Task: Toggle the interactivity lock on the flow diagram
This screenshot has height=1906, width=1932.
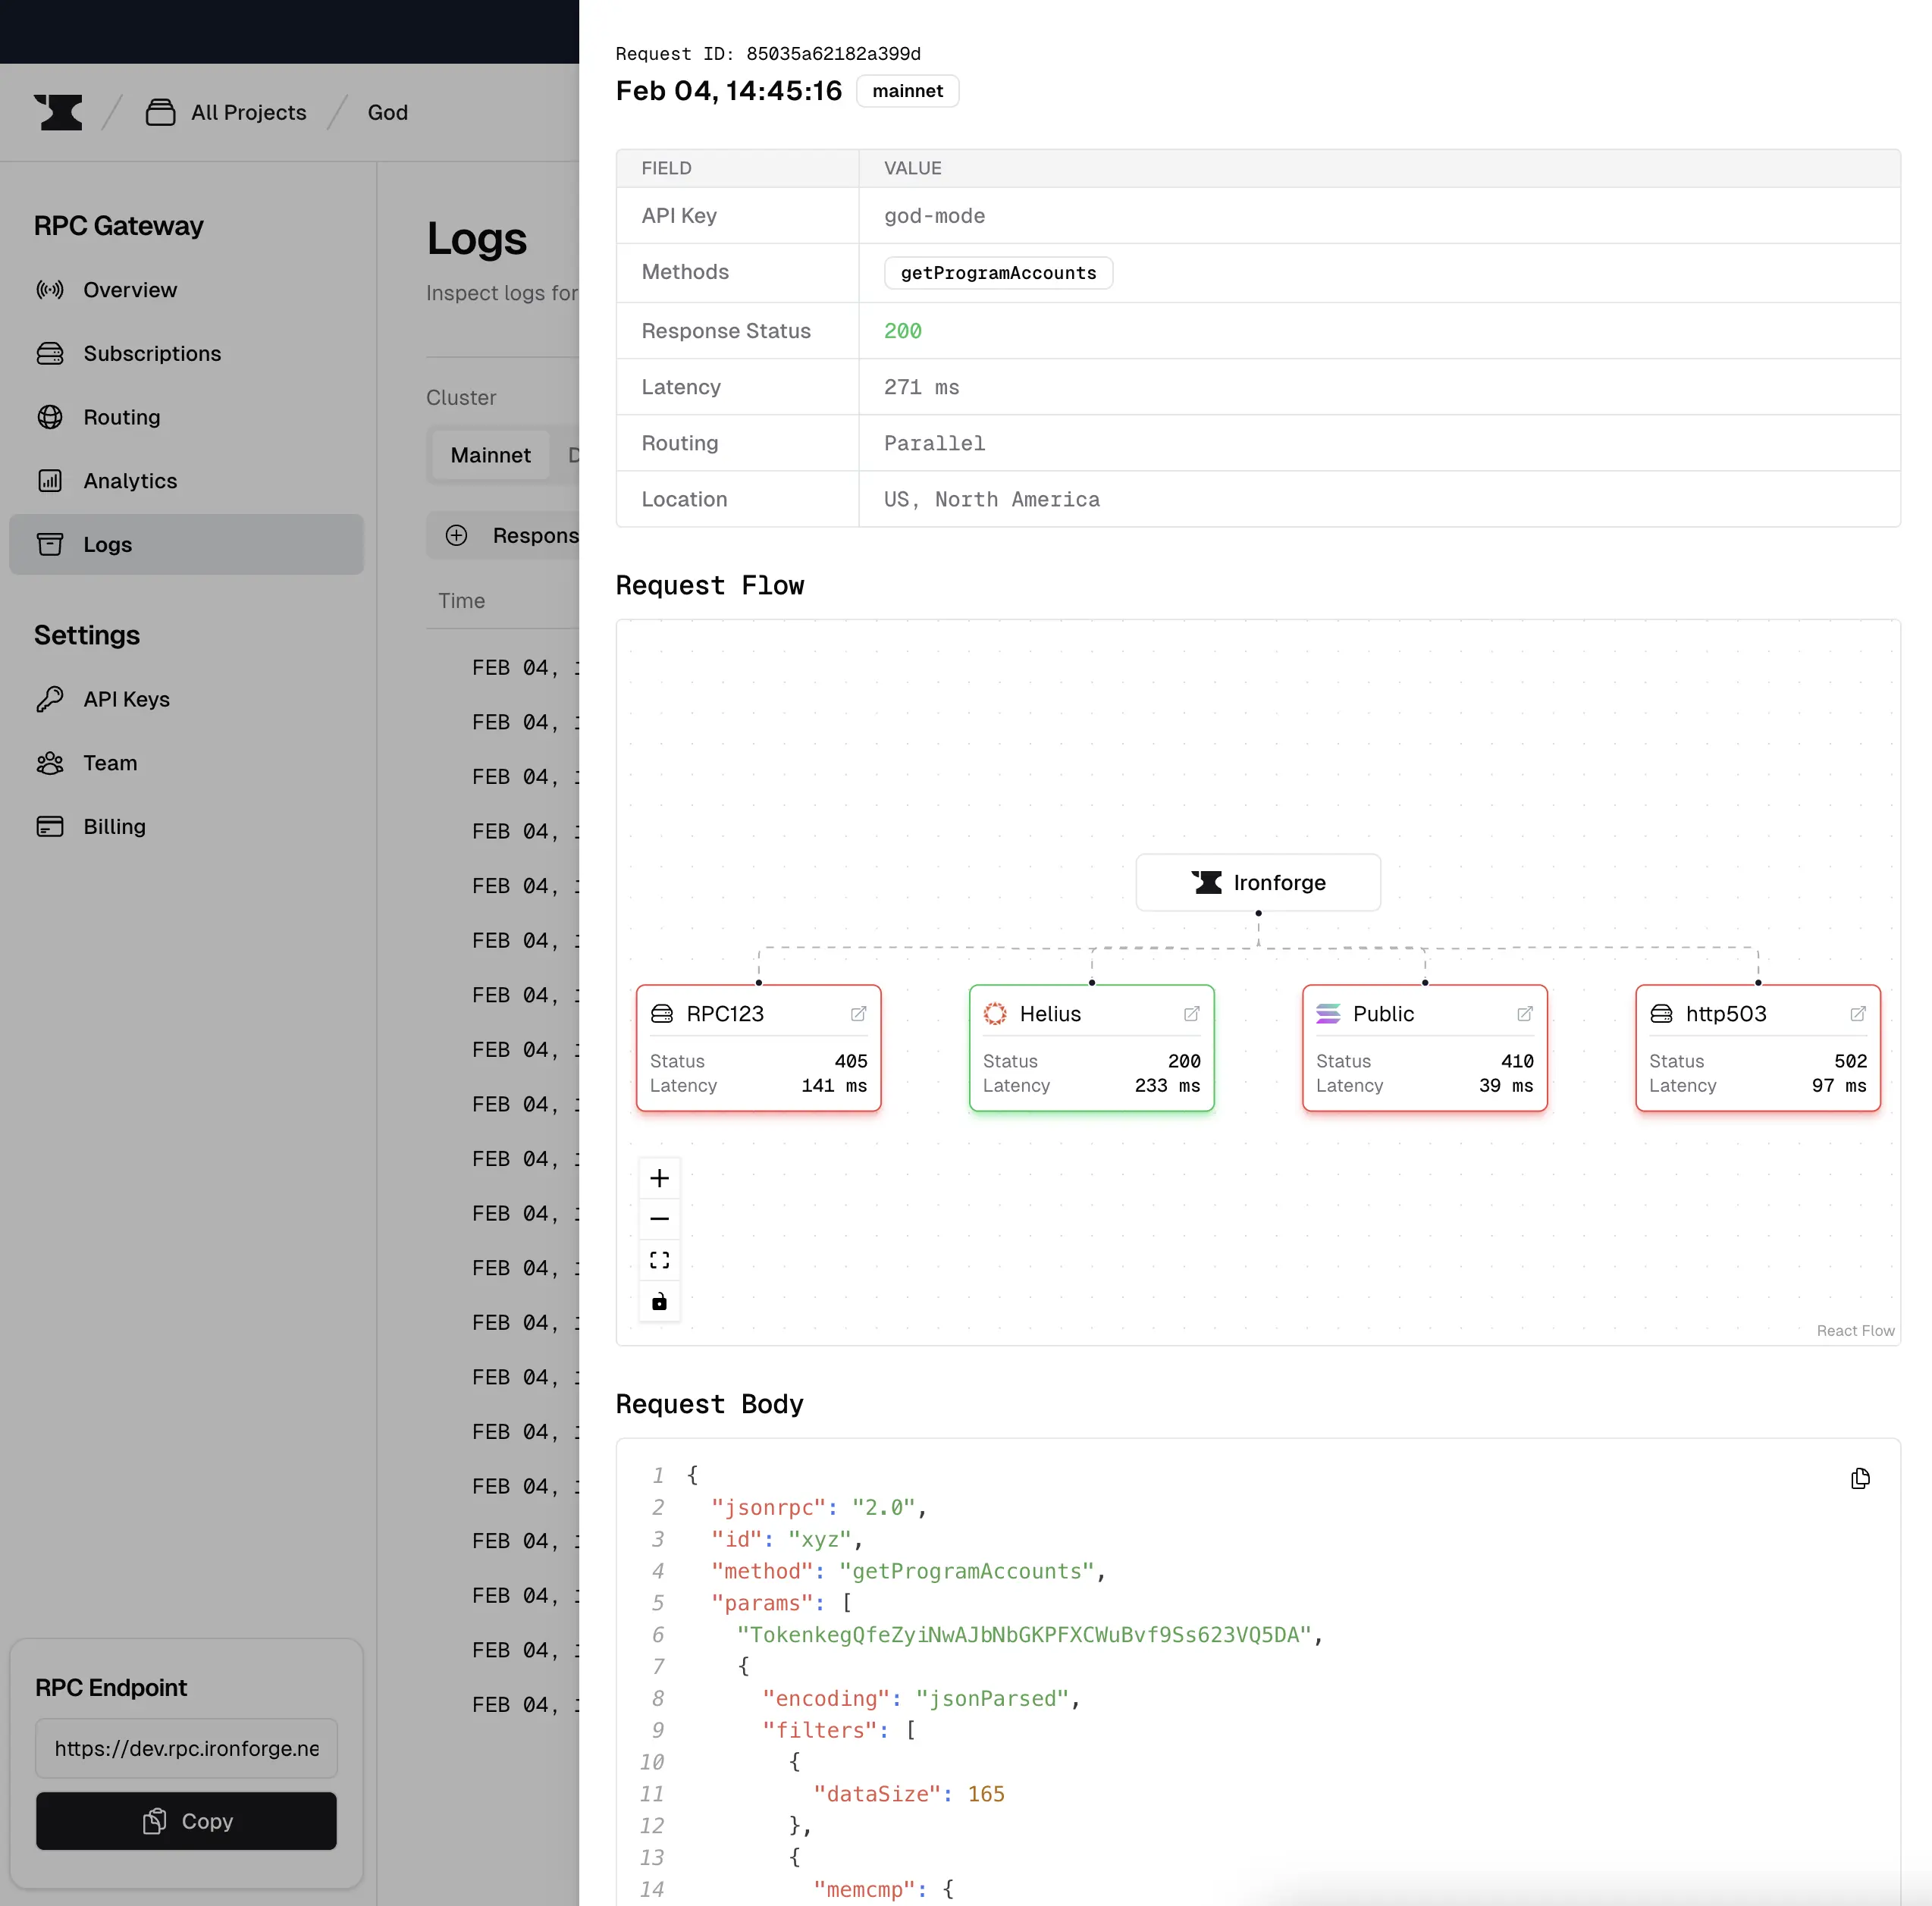Action: (x=659, y=1301)
